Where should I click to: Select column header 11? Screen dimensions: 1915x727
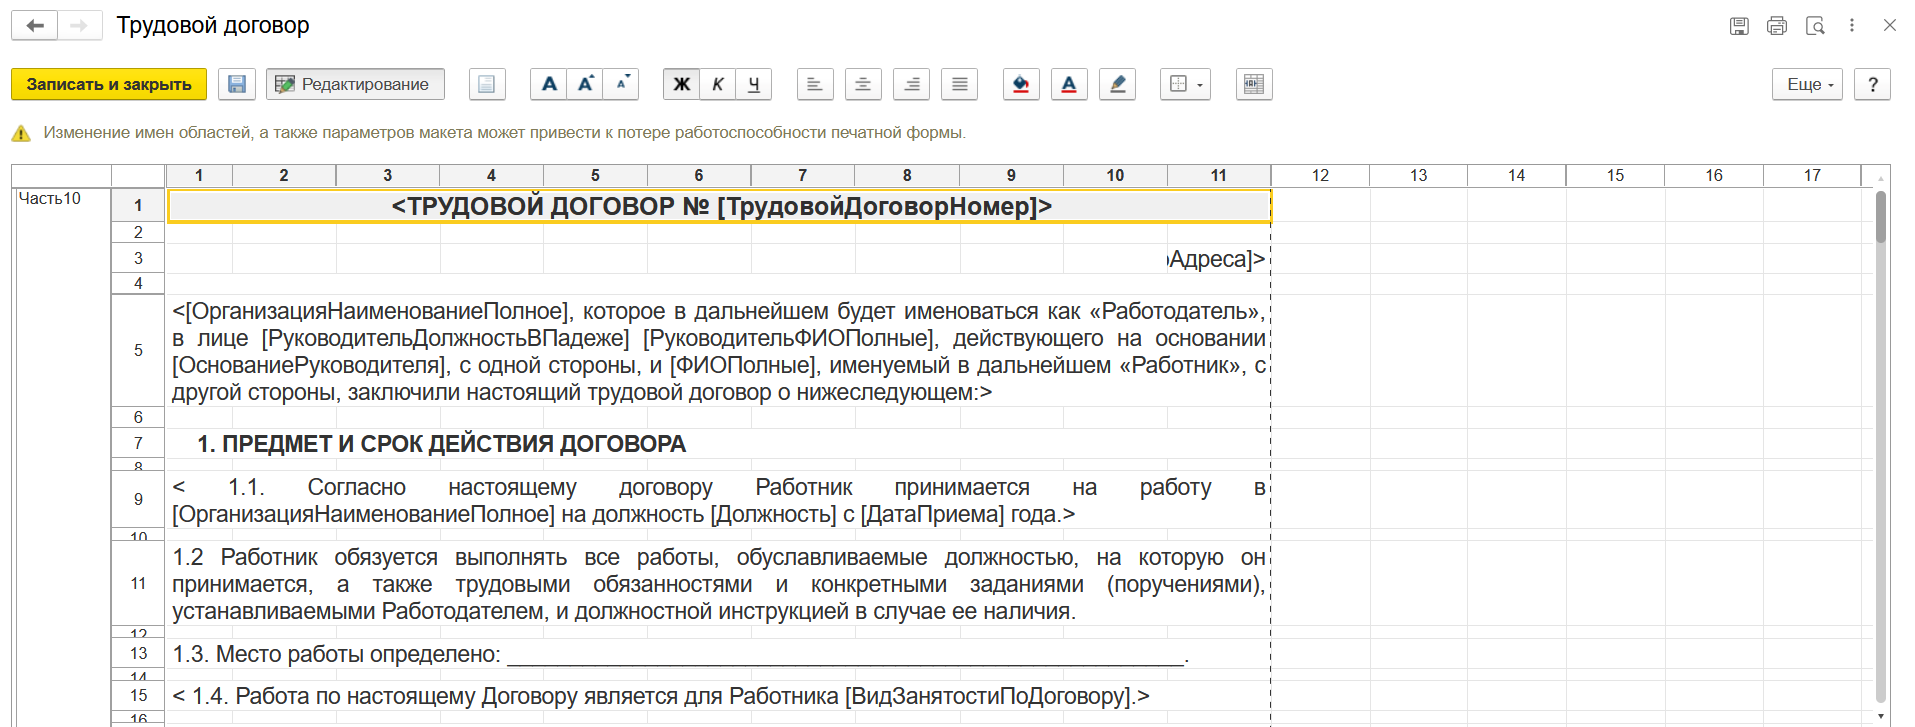pyautogui.click(x=1218, y=175)
